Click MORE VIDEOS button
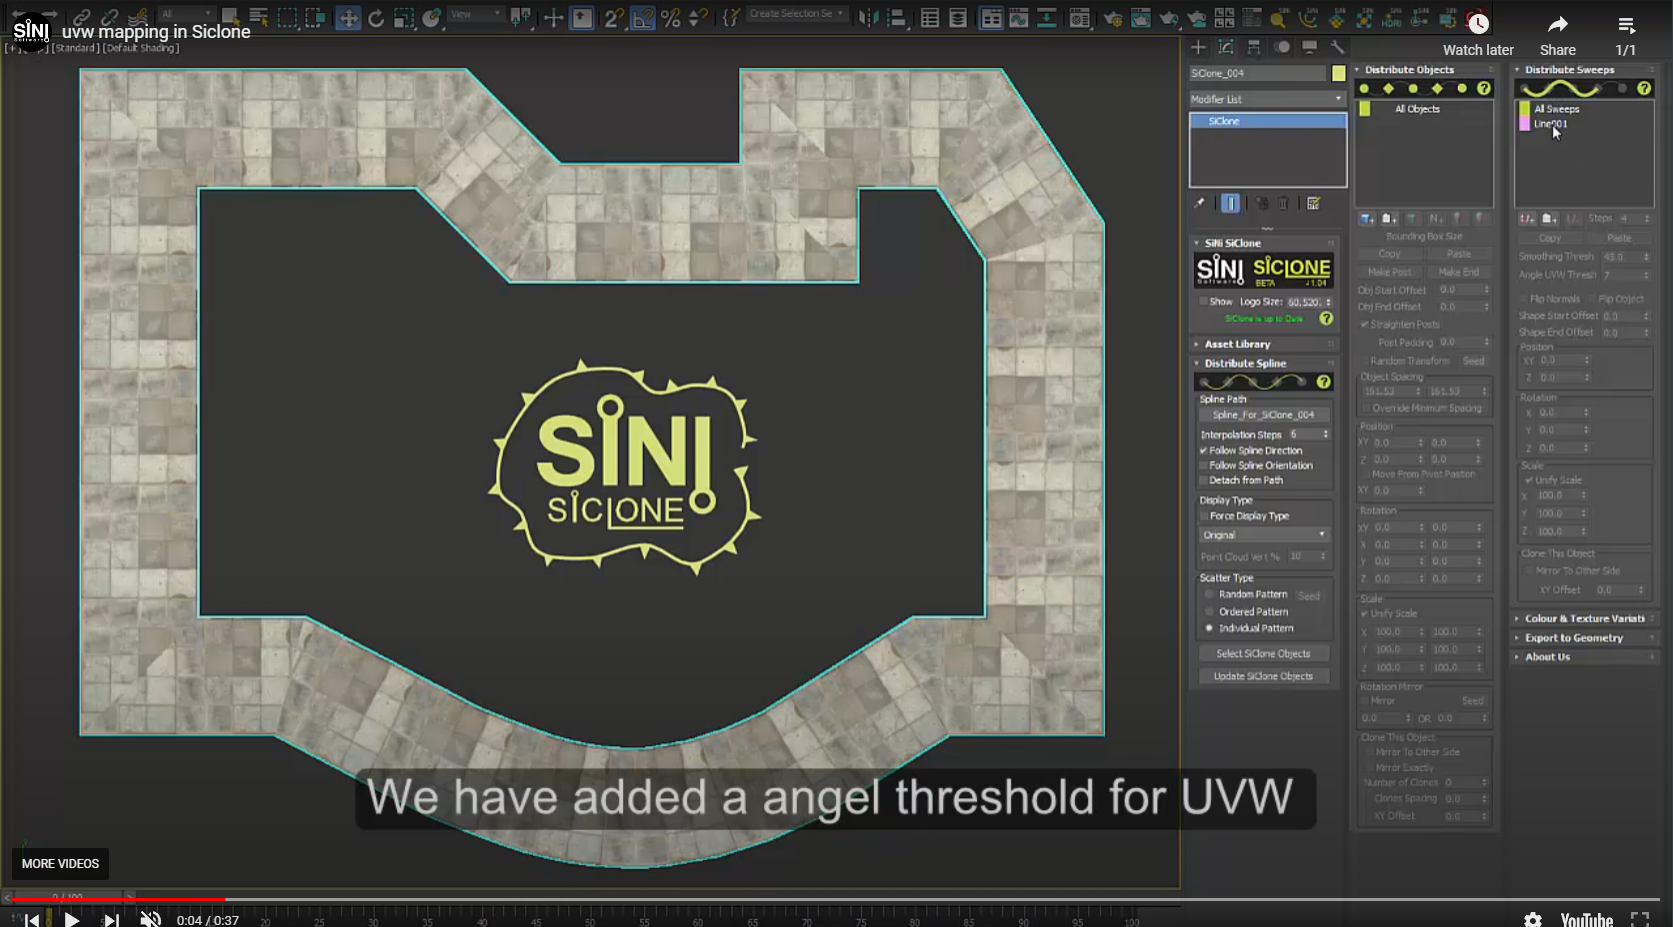Screen dimensions: 1673x927 click(60, 863)
